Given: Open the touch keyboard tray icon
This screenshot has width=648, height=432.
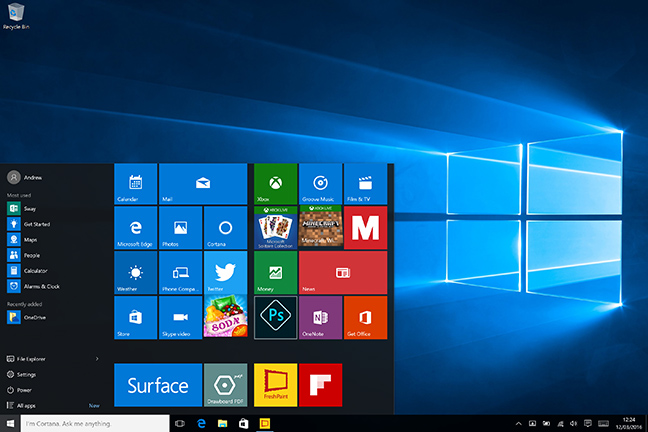Looking at the screenshot, I should pyautogui.click(x=603, y=423).
